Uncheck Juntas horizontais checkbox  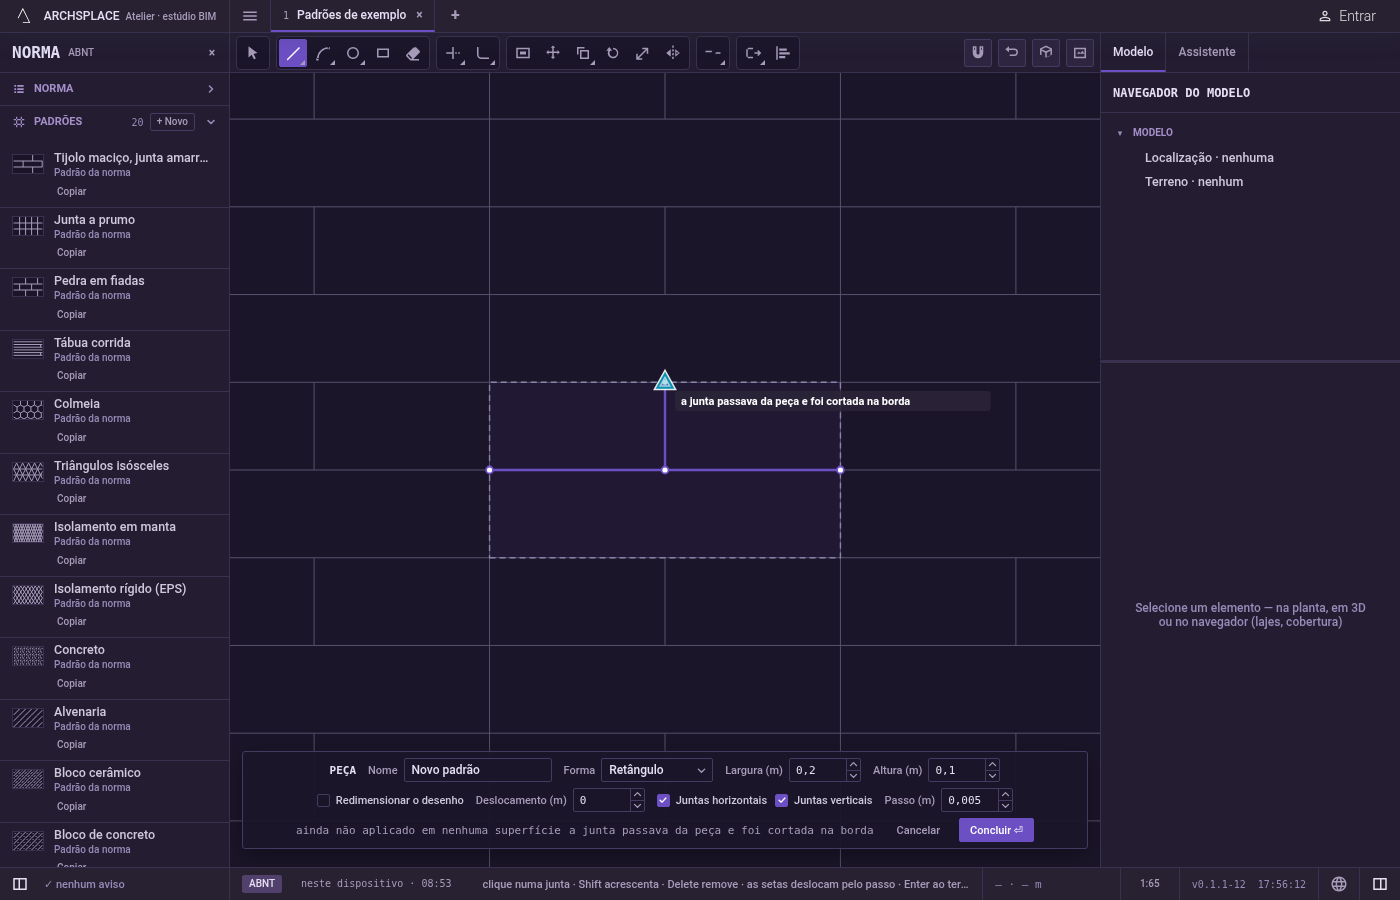coord(663,800)
